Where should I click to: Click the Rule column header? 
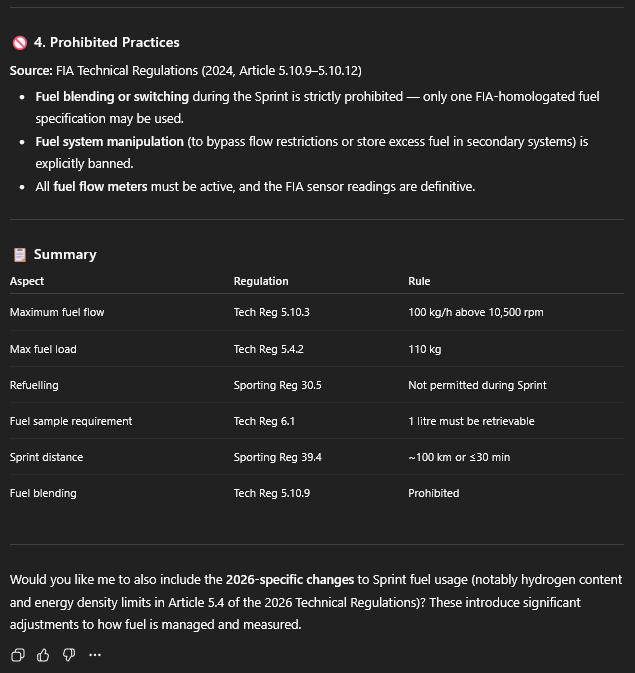pyautogui.click(x=419, y=281)
